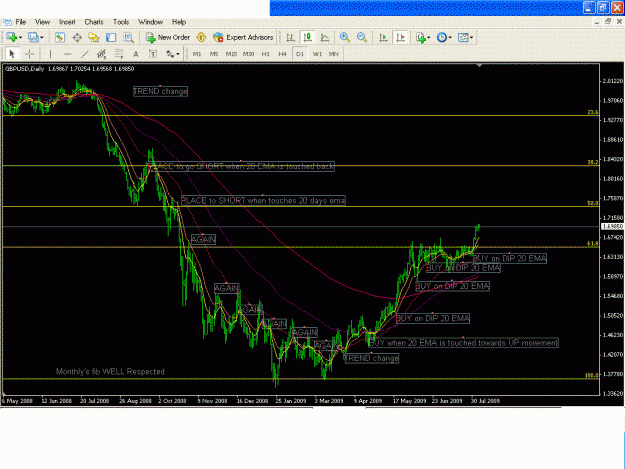Open the Indicators list icon
This screenshot has width=625, height=469.
click(x=421, y=37)
